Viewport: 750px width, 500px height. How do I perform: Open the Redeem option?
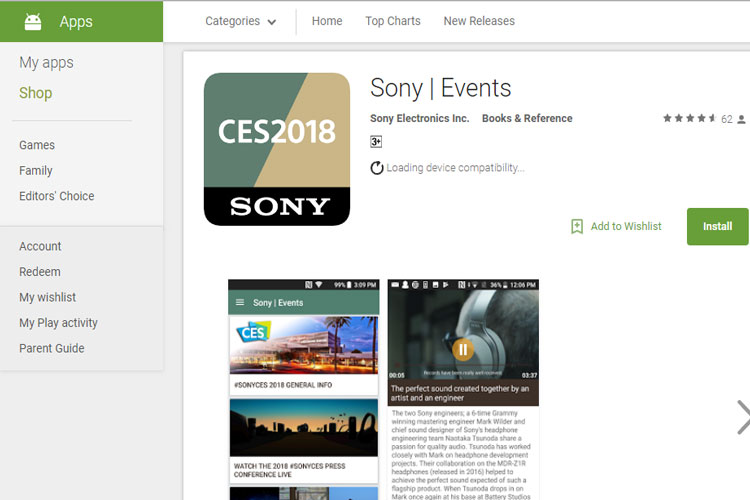[40, 272]
